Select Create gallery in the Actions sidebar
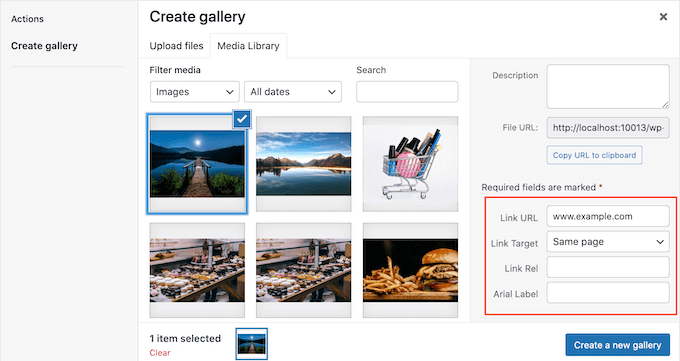The height and width of the screenshot is (361, 680). [44, 46]
